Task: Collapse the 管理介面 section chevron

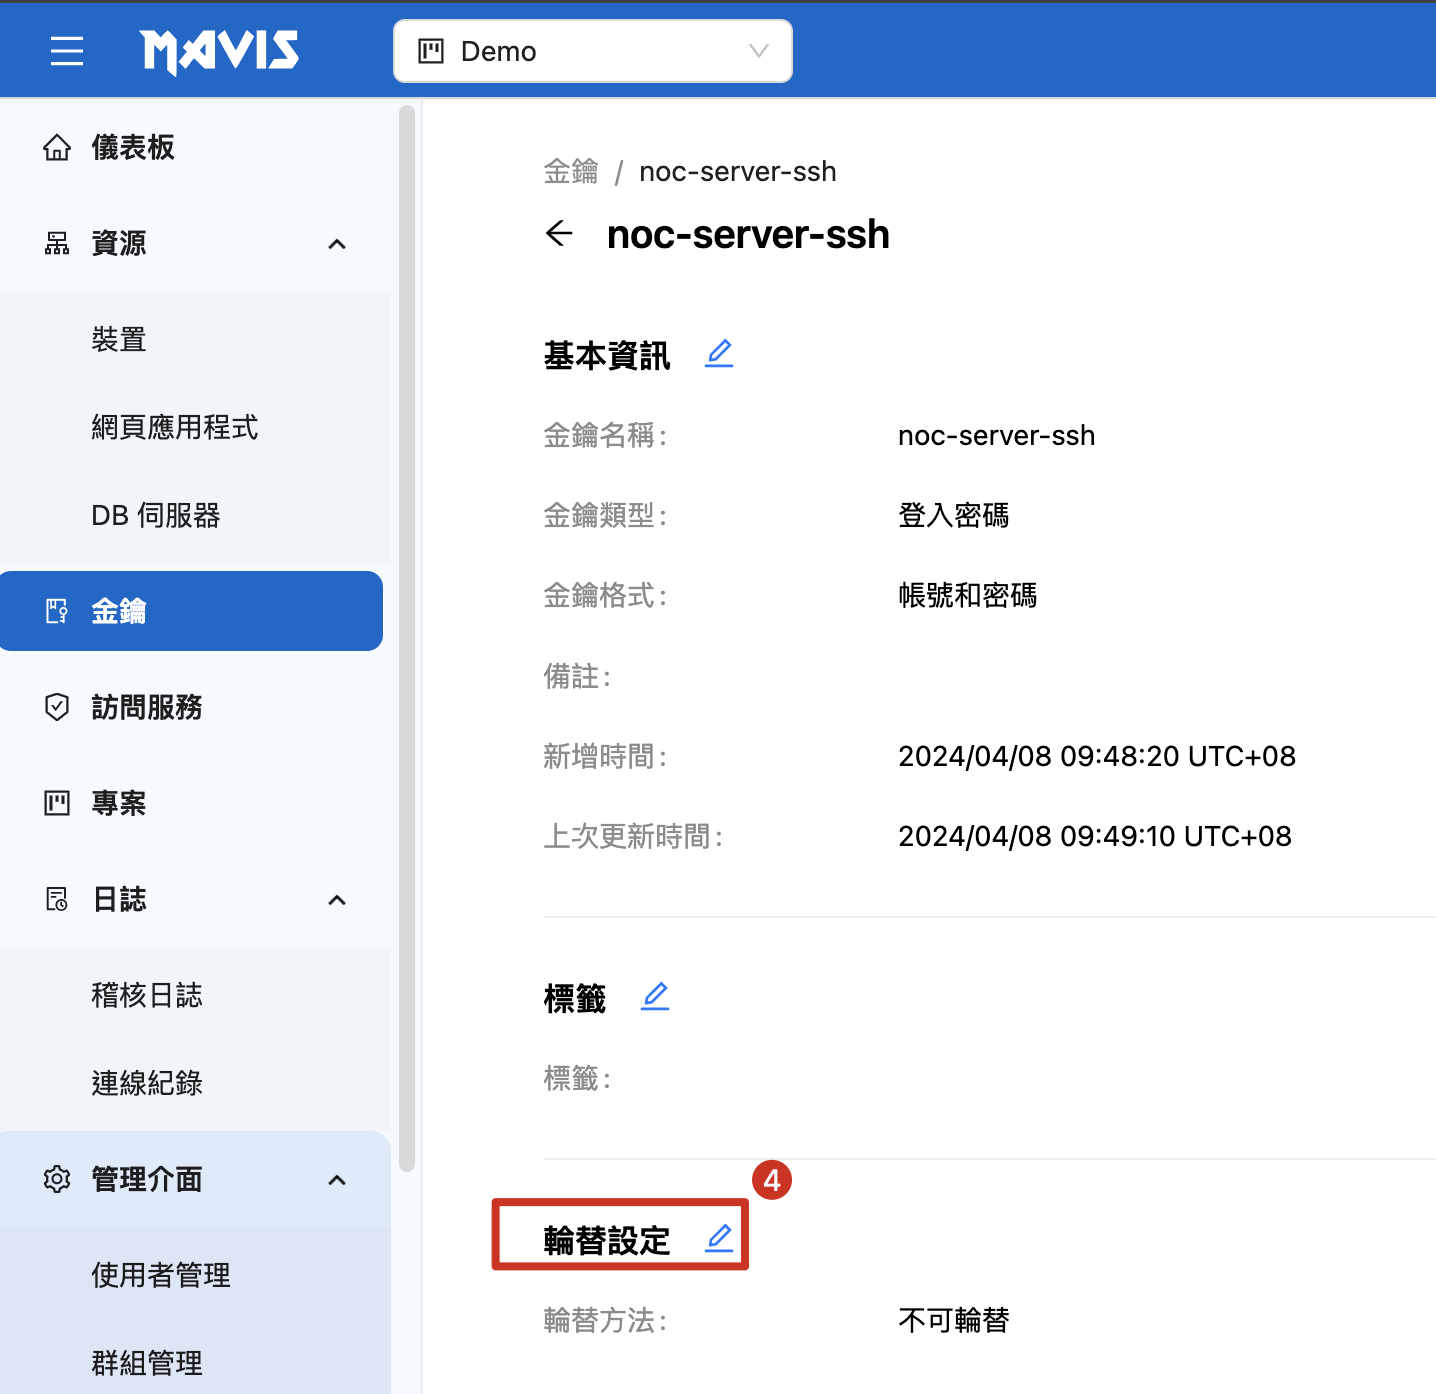Action: [337, 1180]
